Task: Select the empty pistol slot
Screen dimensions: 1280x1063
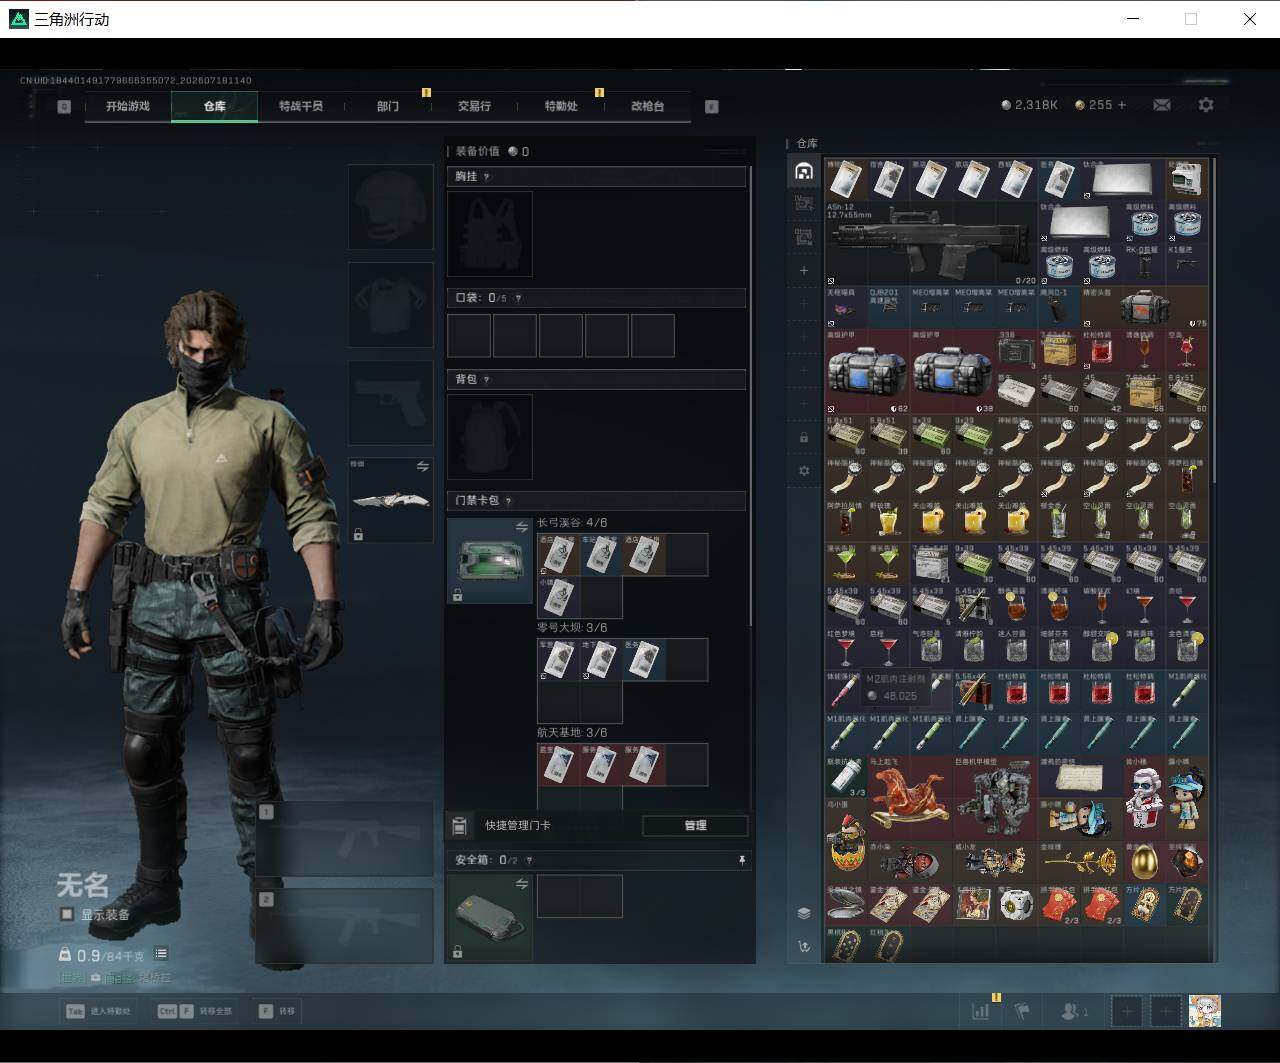Action: click(390, 403)
